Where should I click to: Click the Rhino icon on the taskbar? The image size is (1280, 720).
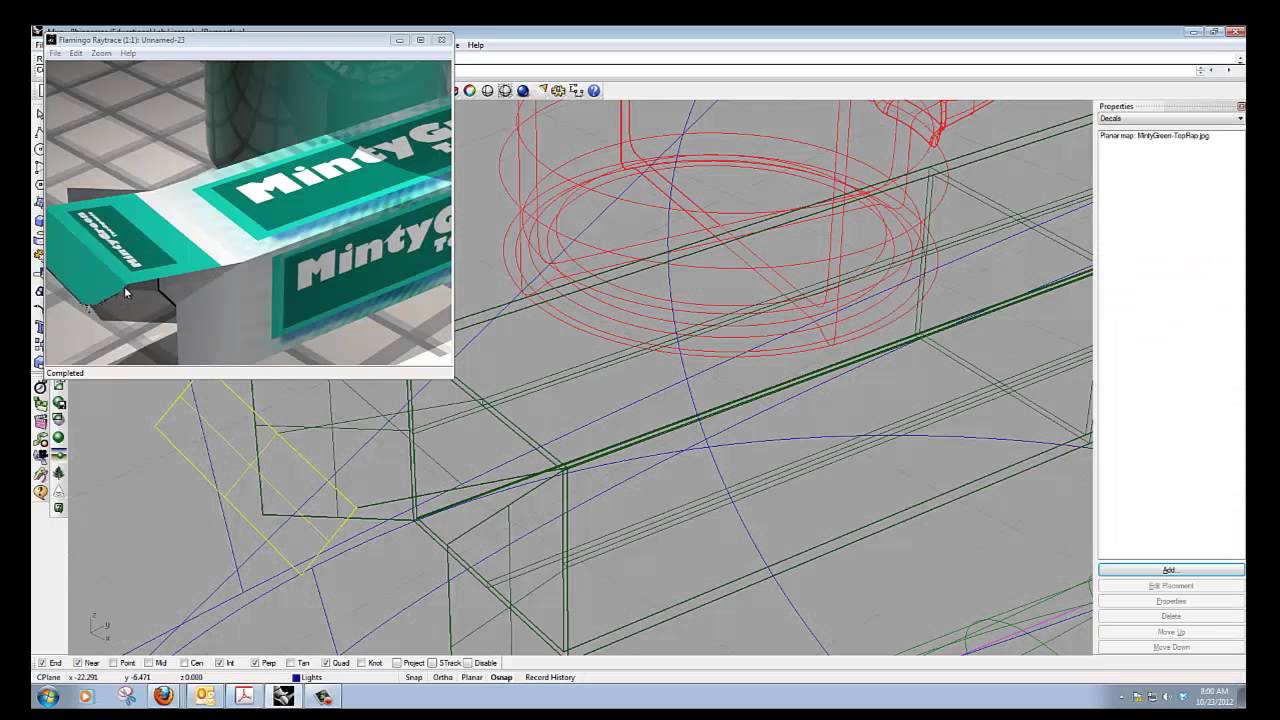284,696
